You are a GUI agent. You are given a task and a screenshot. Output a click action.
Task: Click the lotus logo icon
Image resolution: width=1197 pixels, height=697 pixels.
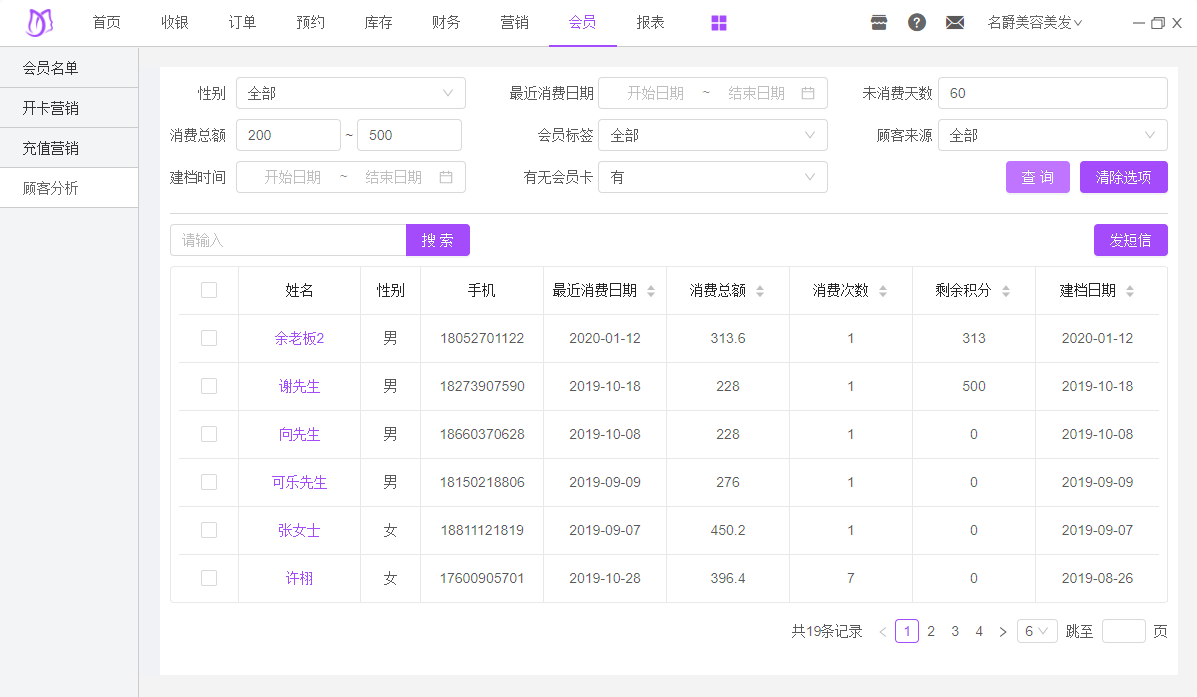pyautogui.click(x=40, y=22)
